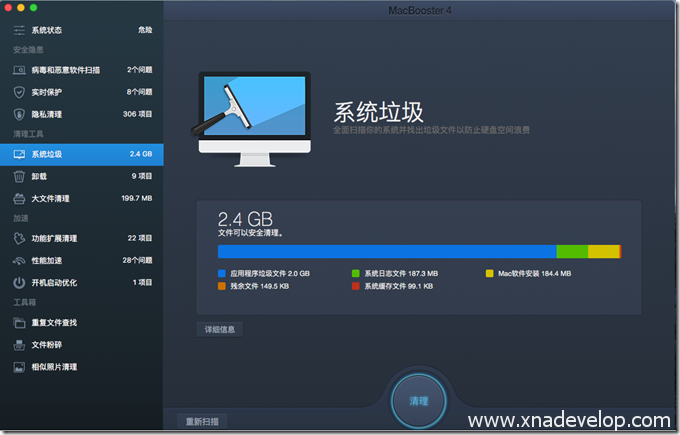Select the highlighted 系统垃圾 sidebar item

[x=81, y=154]
